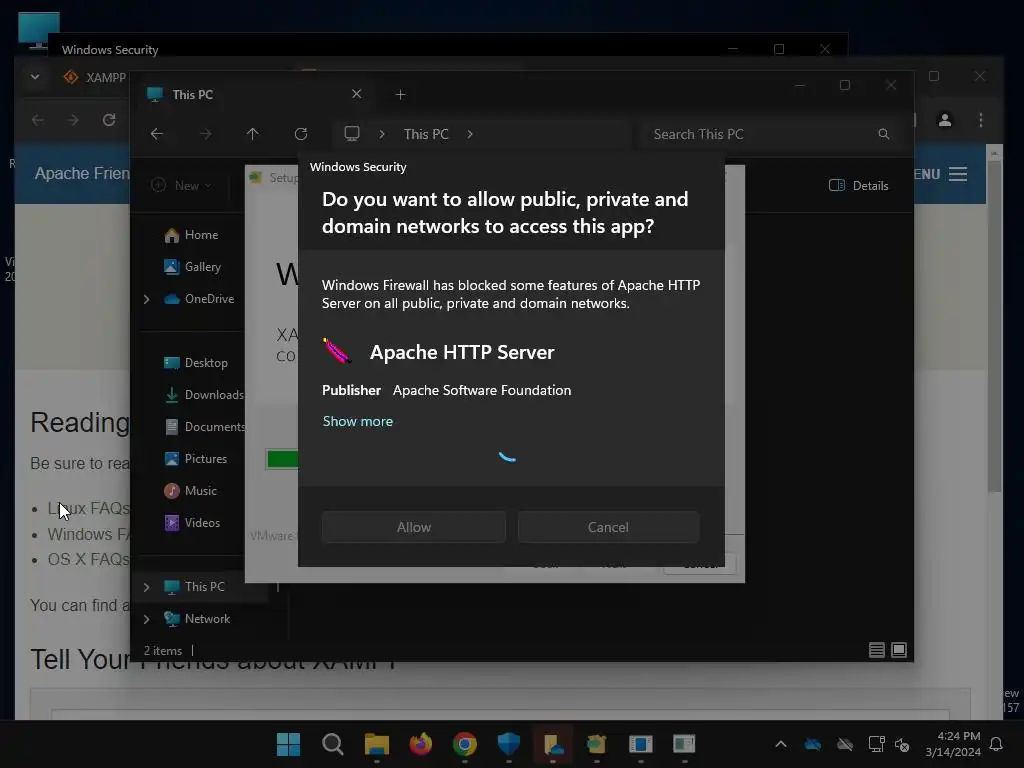This screenshot has height=768, width=1024.
Task: Click Cancel in the Windows Security dialog
Action: click(608, 527)
